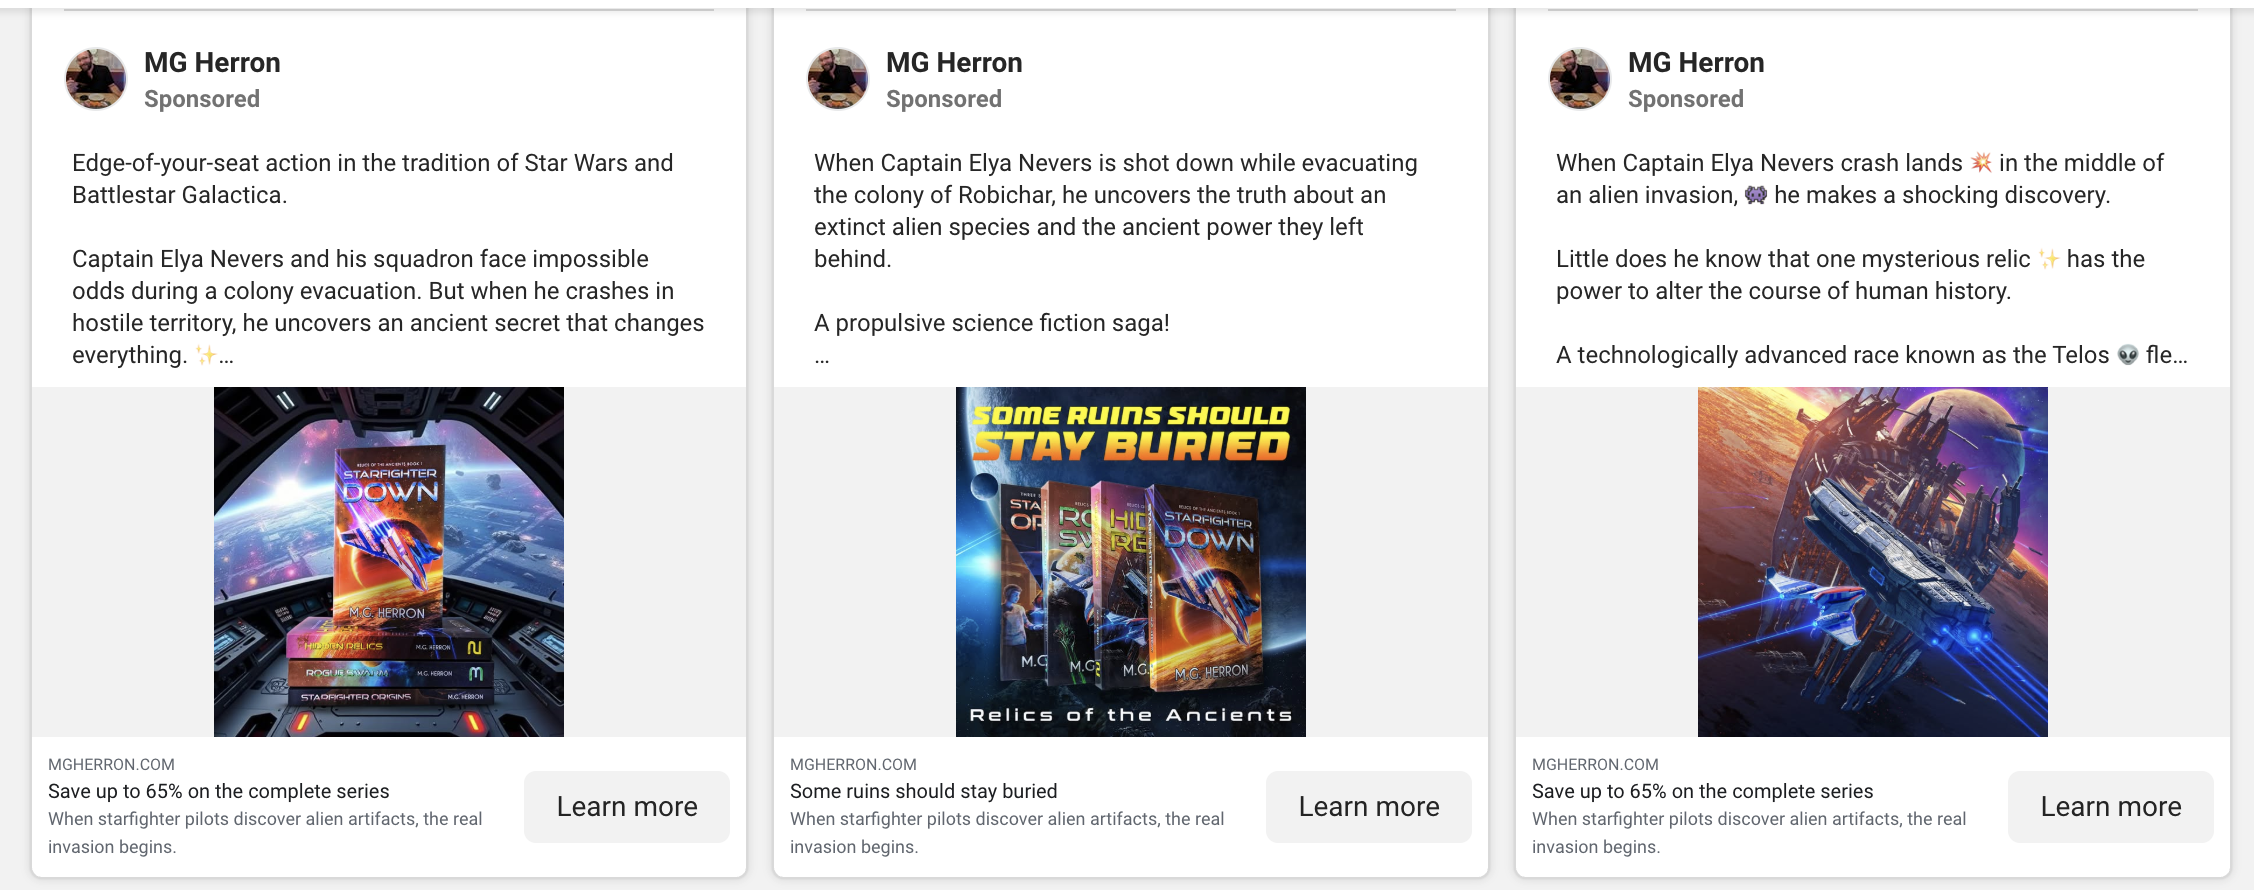Click the Sponsored label on the Robichar ad
2254x890 pixels.
tap(943, 99)
